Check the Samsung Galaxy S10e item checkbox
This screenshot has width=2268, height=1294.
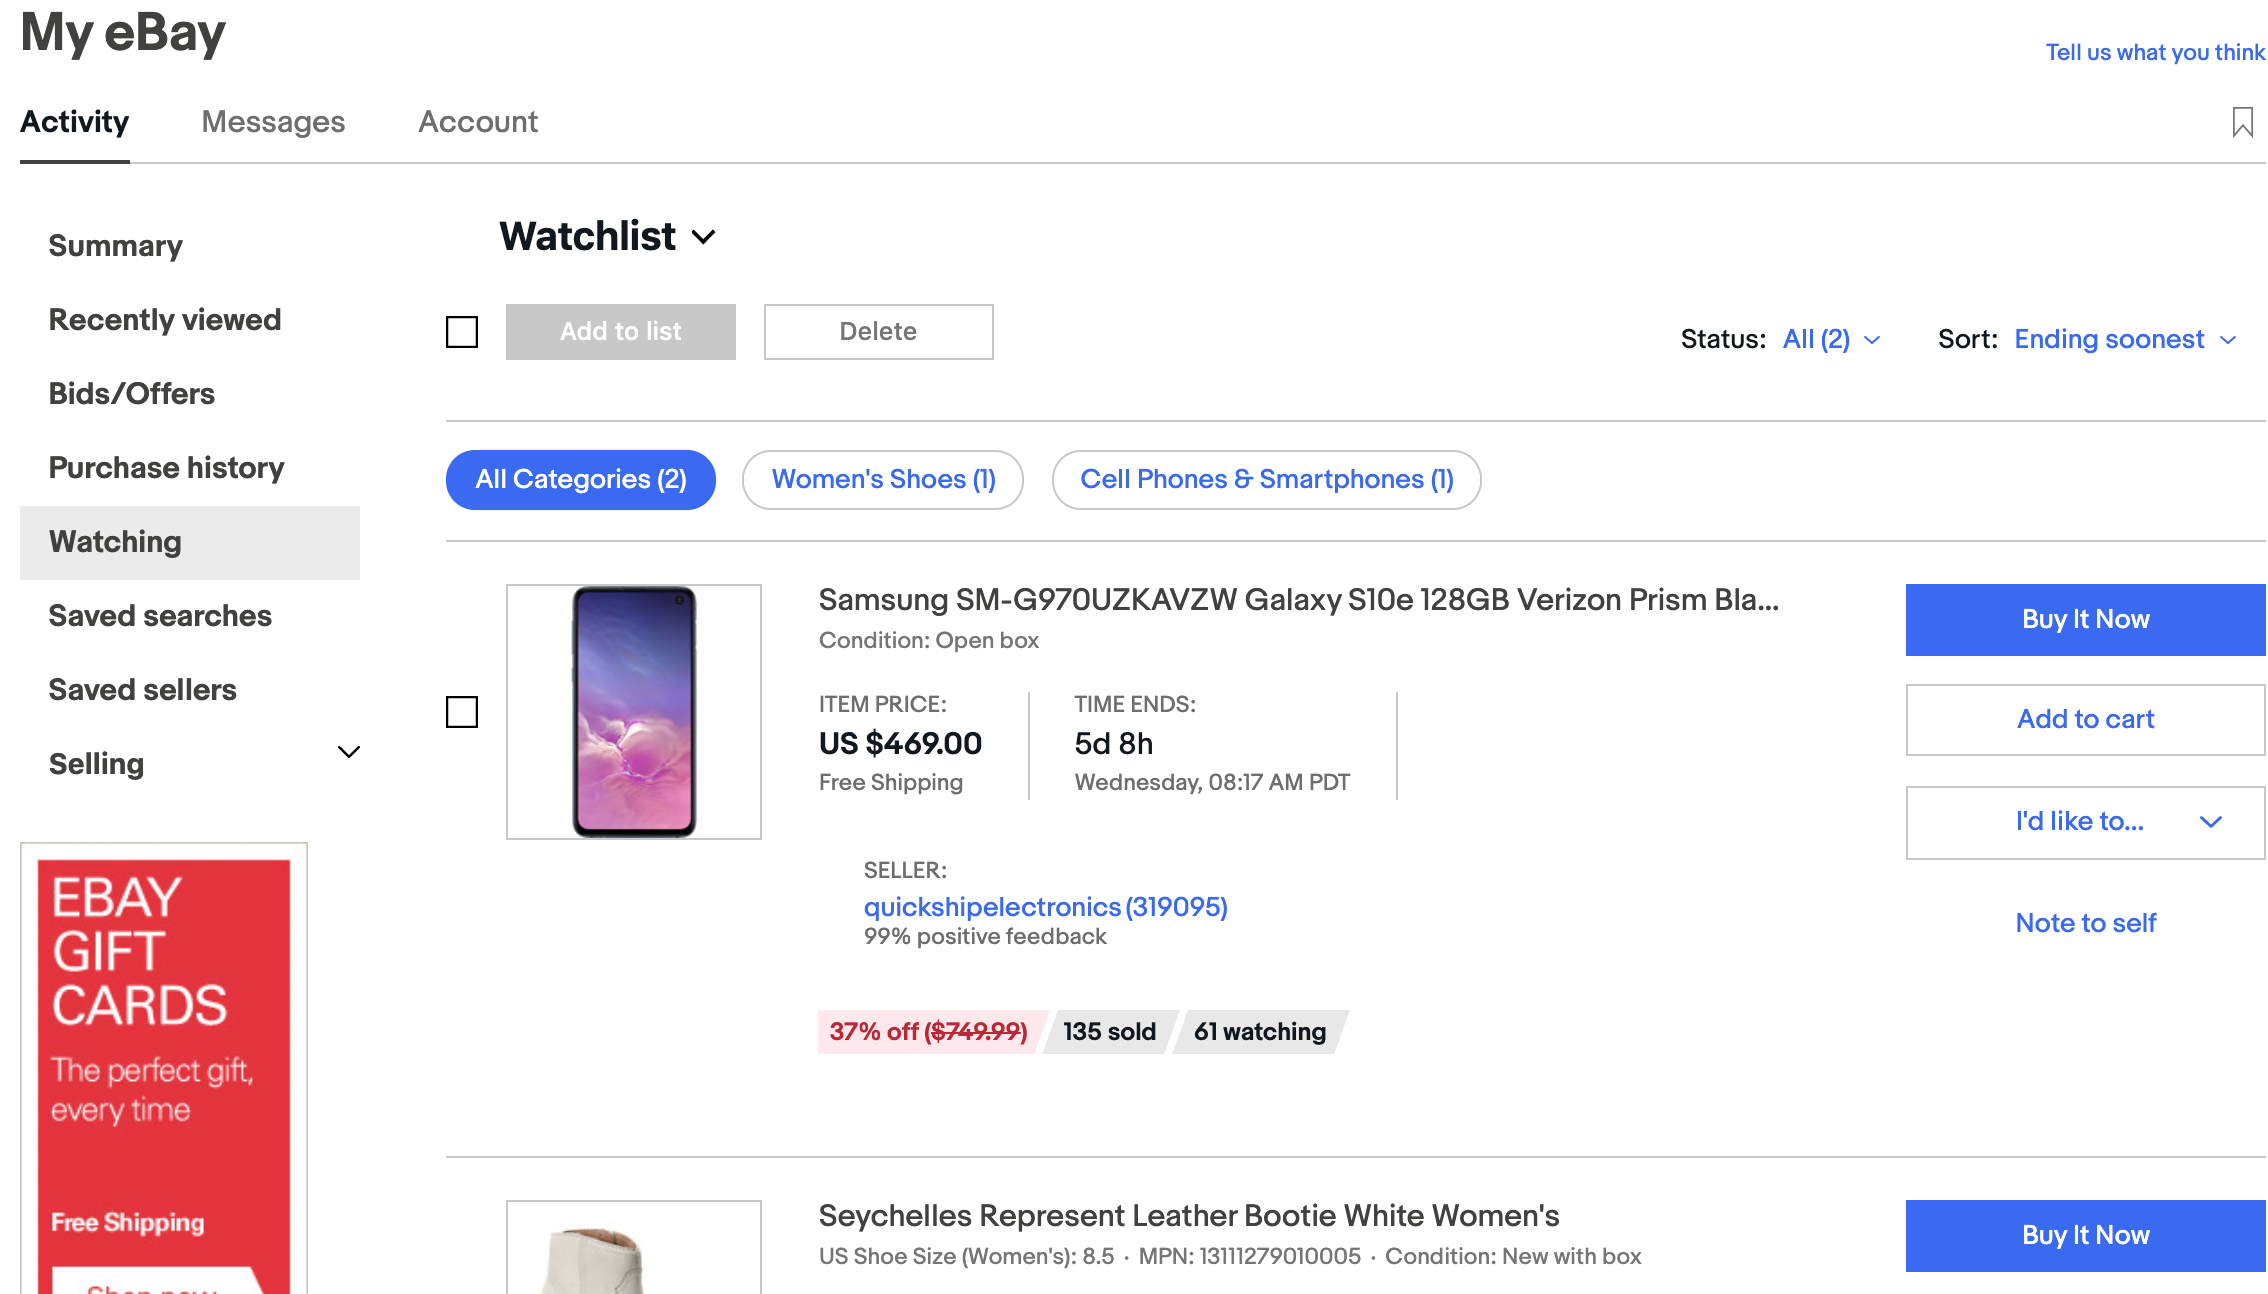[x=462, y=712]
